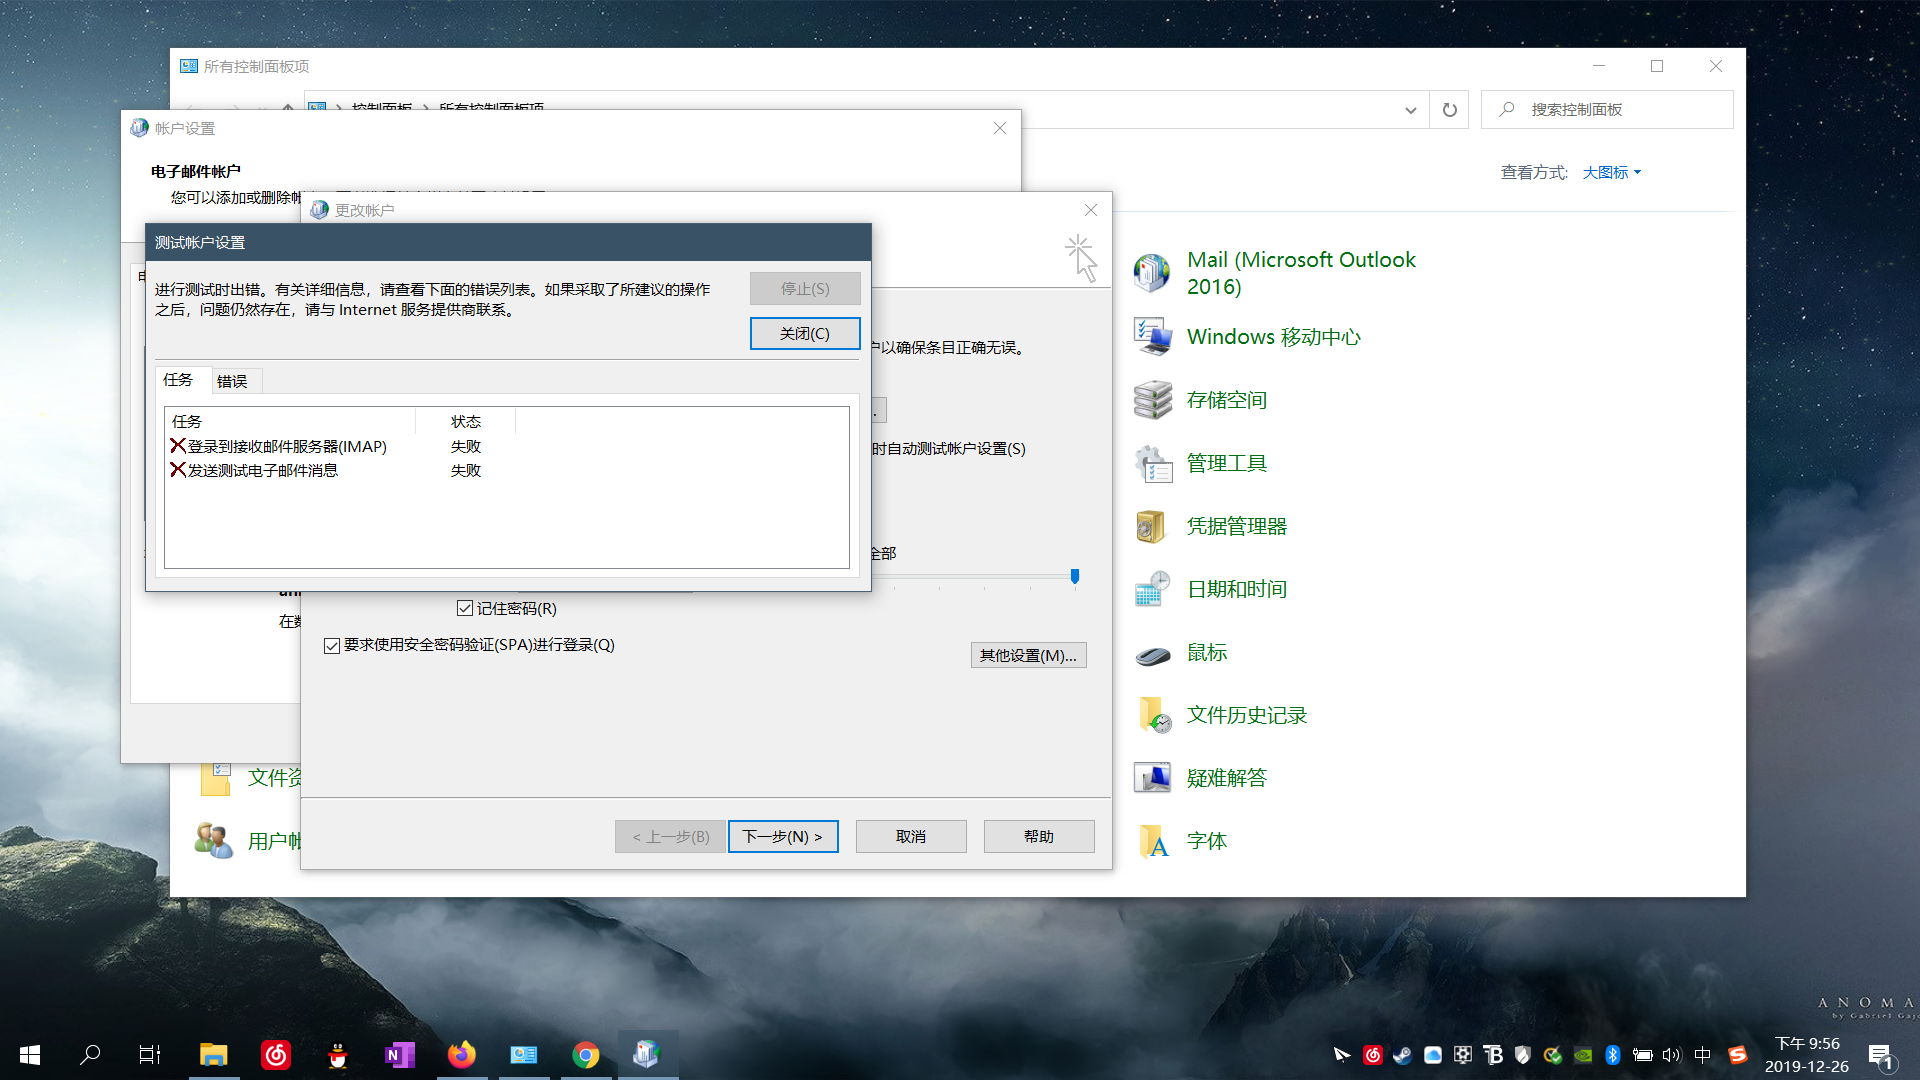
Task: Launch 网易云音乐 from the taskbar
Action: click(x=275, y=1055)
